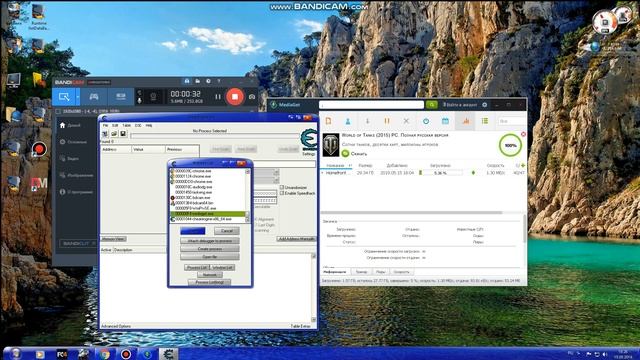Click MediaGet's list view icon
The width and height of the screenshot is (640, 360).
(484, 121)
